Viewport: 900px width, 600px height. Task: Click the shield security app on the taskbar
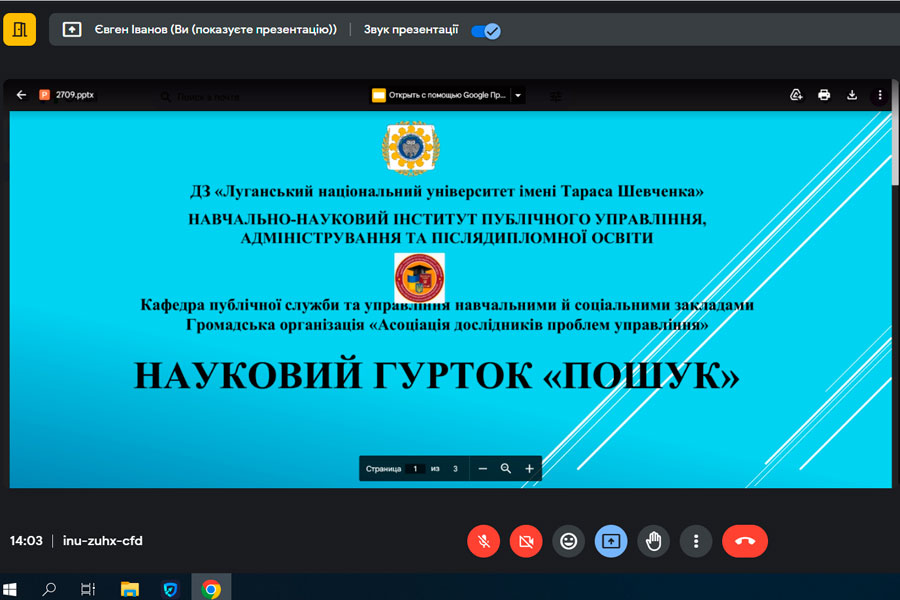pos(170,589)
